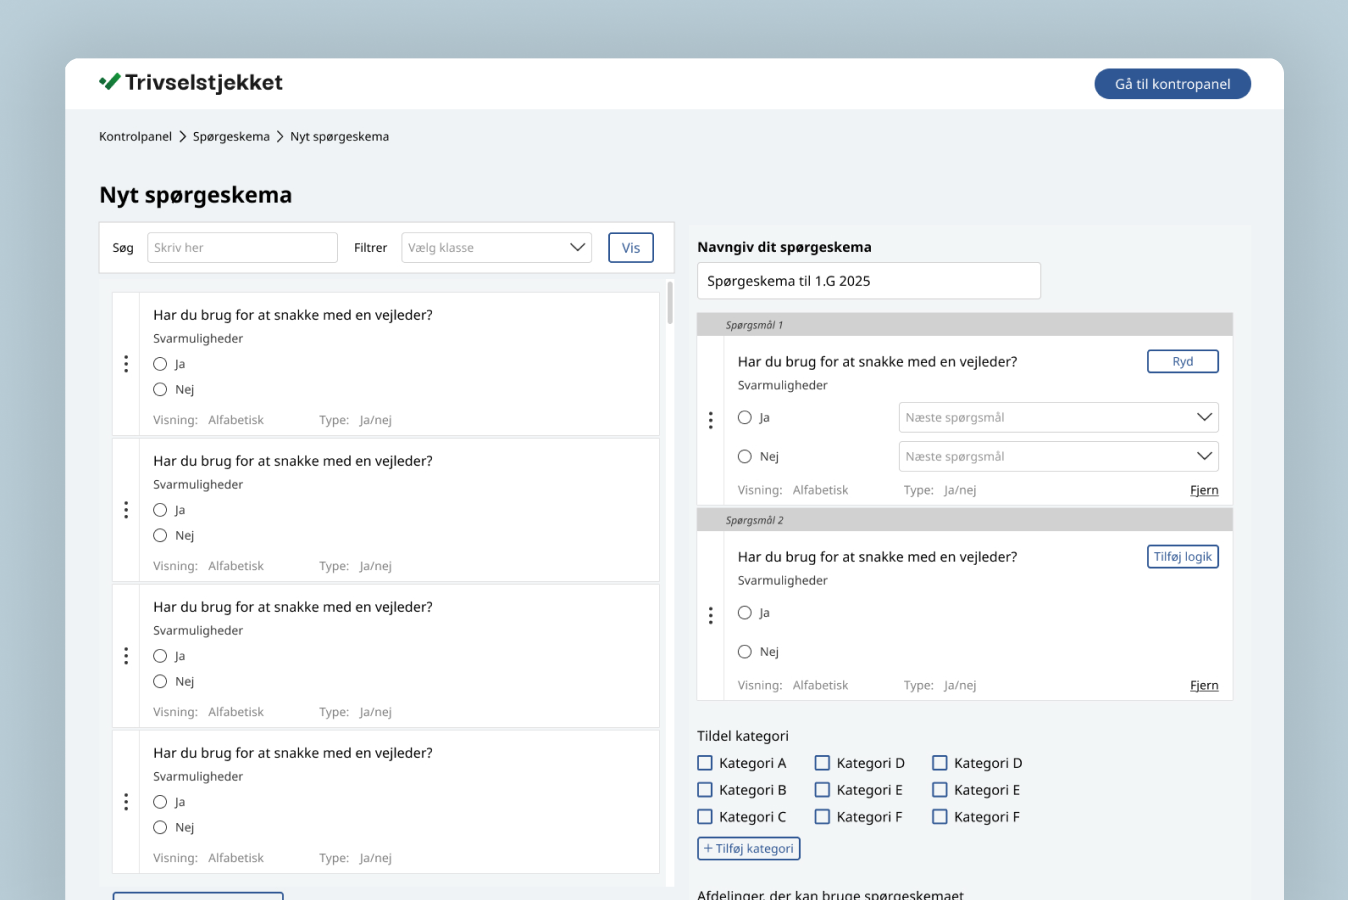Click the plus Tilføj kategori button
Screen dimensions: 1348x900
coord(748,848)
